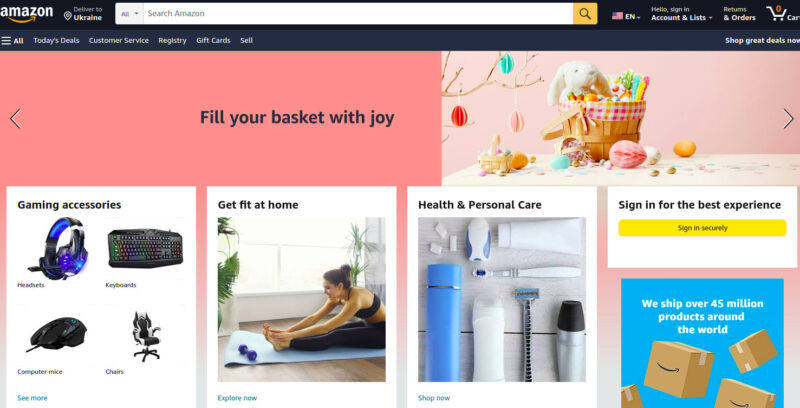Expand the All search category dropdown
This screenshot has height=408, width=800.
tap(130, 14)
